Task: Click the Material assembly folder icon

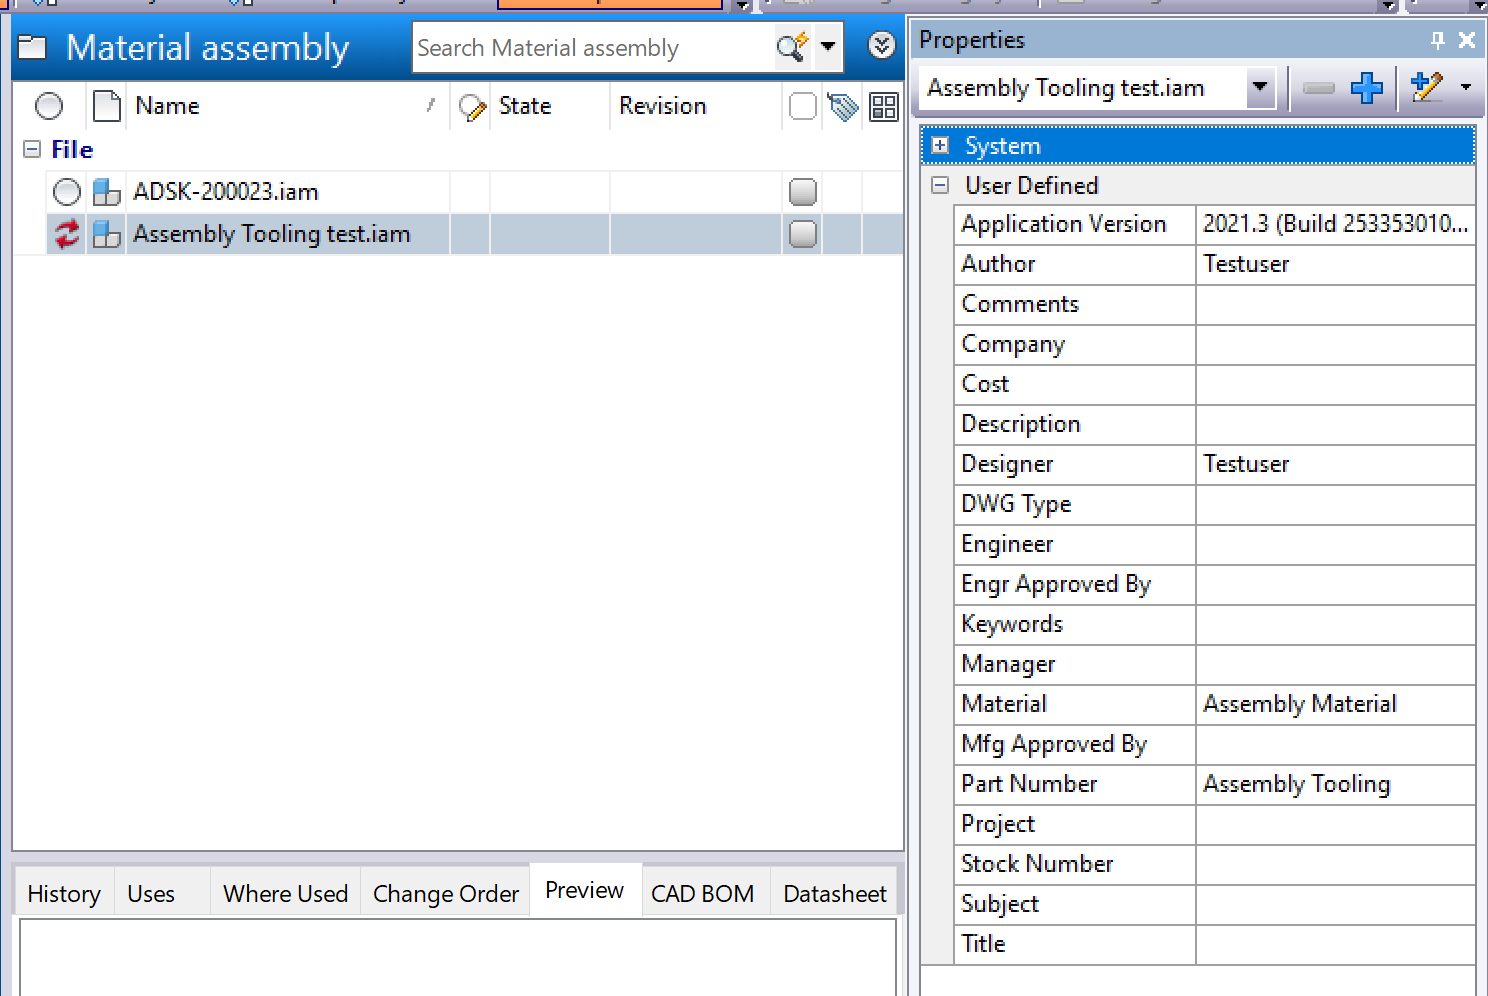Action: pyautogui.click(x=32, y=46)
